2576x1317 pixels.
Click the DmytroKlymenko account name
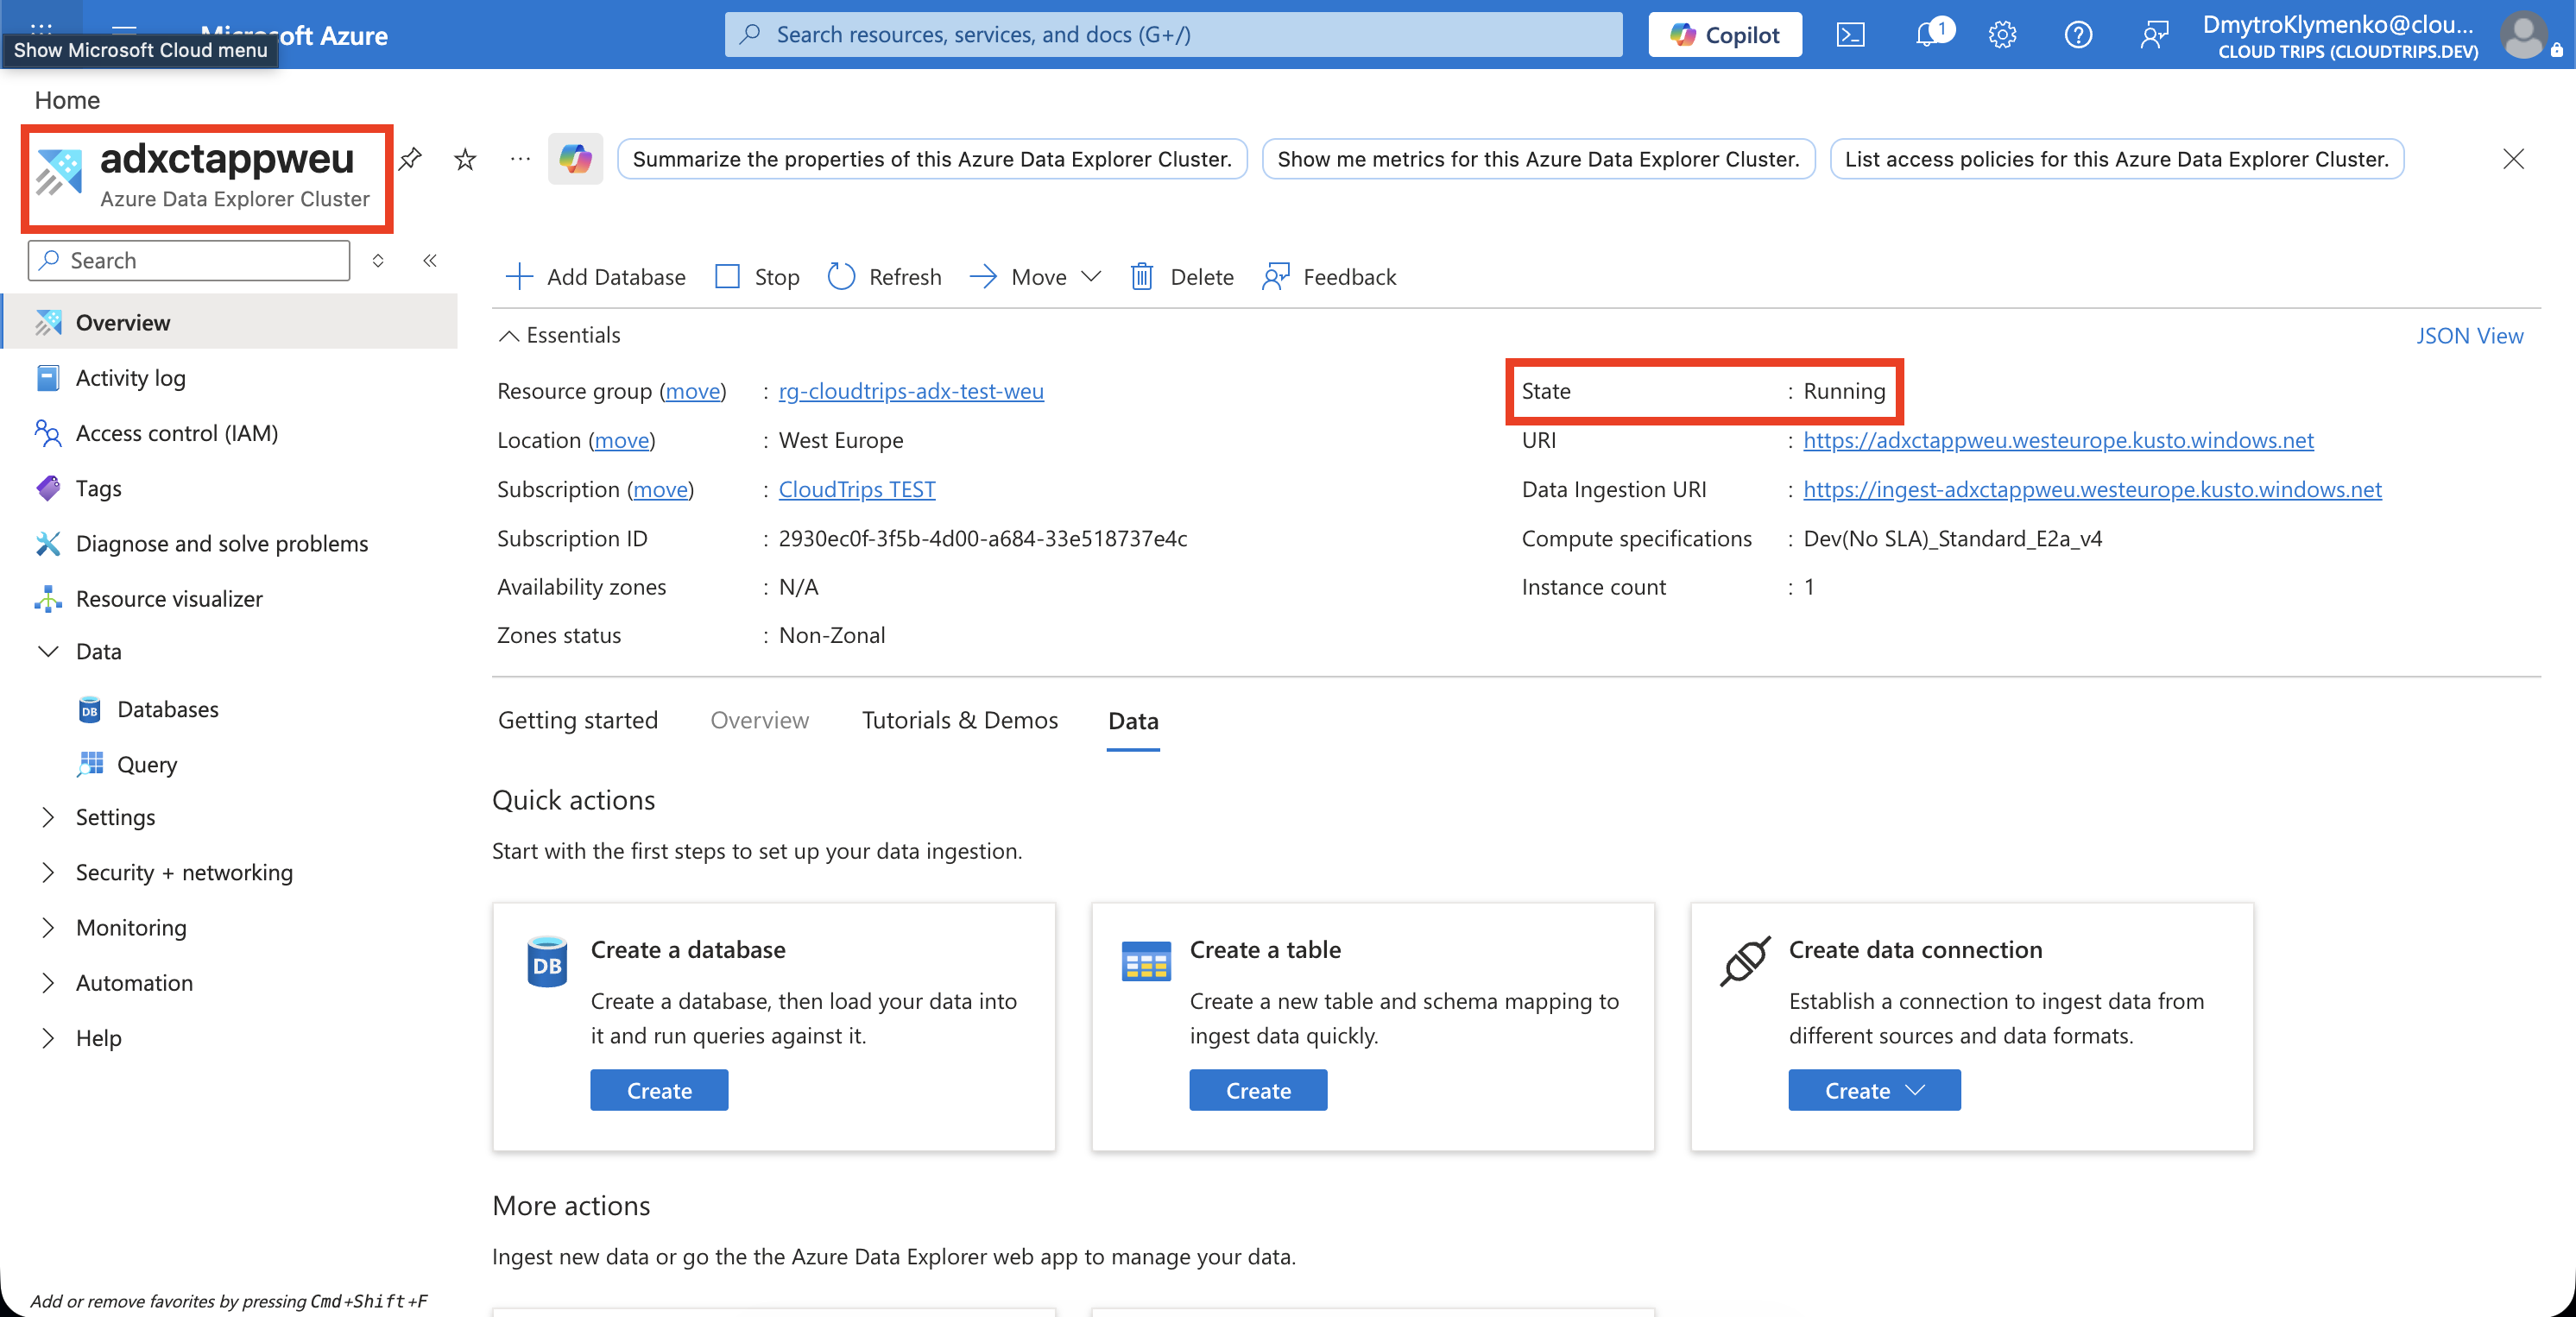2337,24
